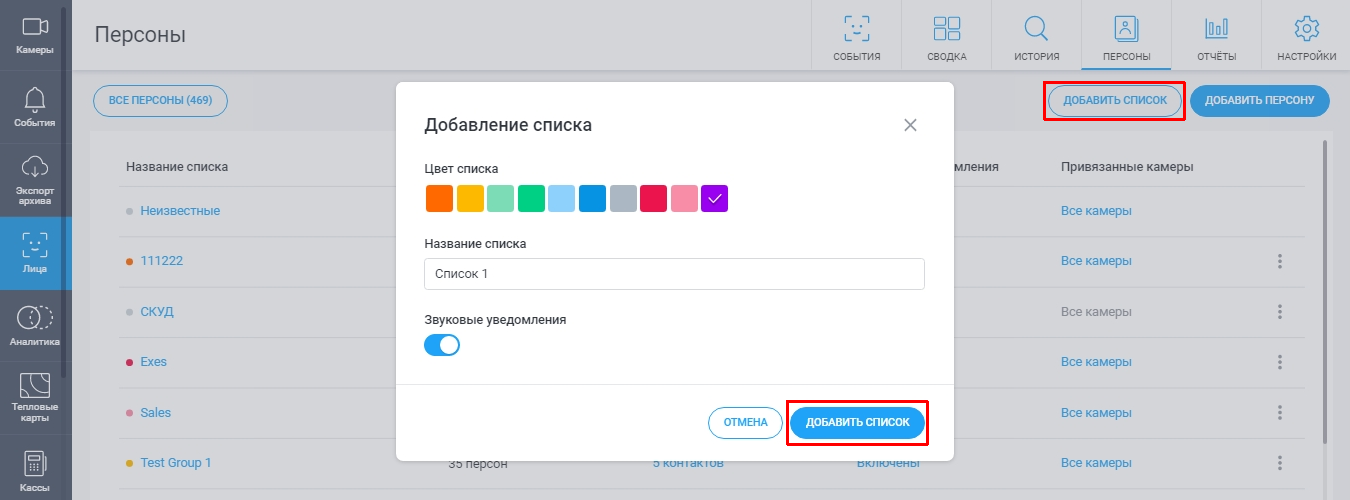The height and width of the screenshot is (500, 1350).
Task: Switch to the История tab
Action: pos(1036,35)
